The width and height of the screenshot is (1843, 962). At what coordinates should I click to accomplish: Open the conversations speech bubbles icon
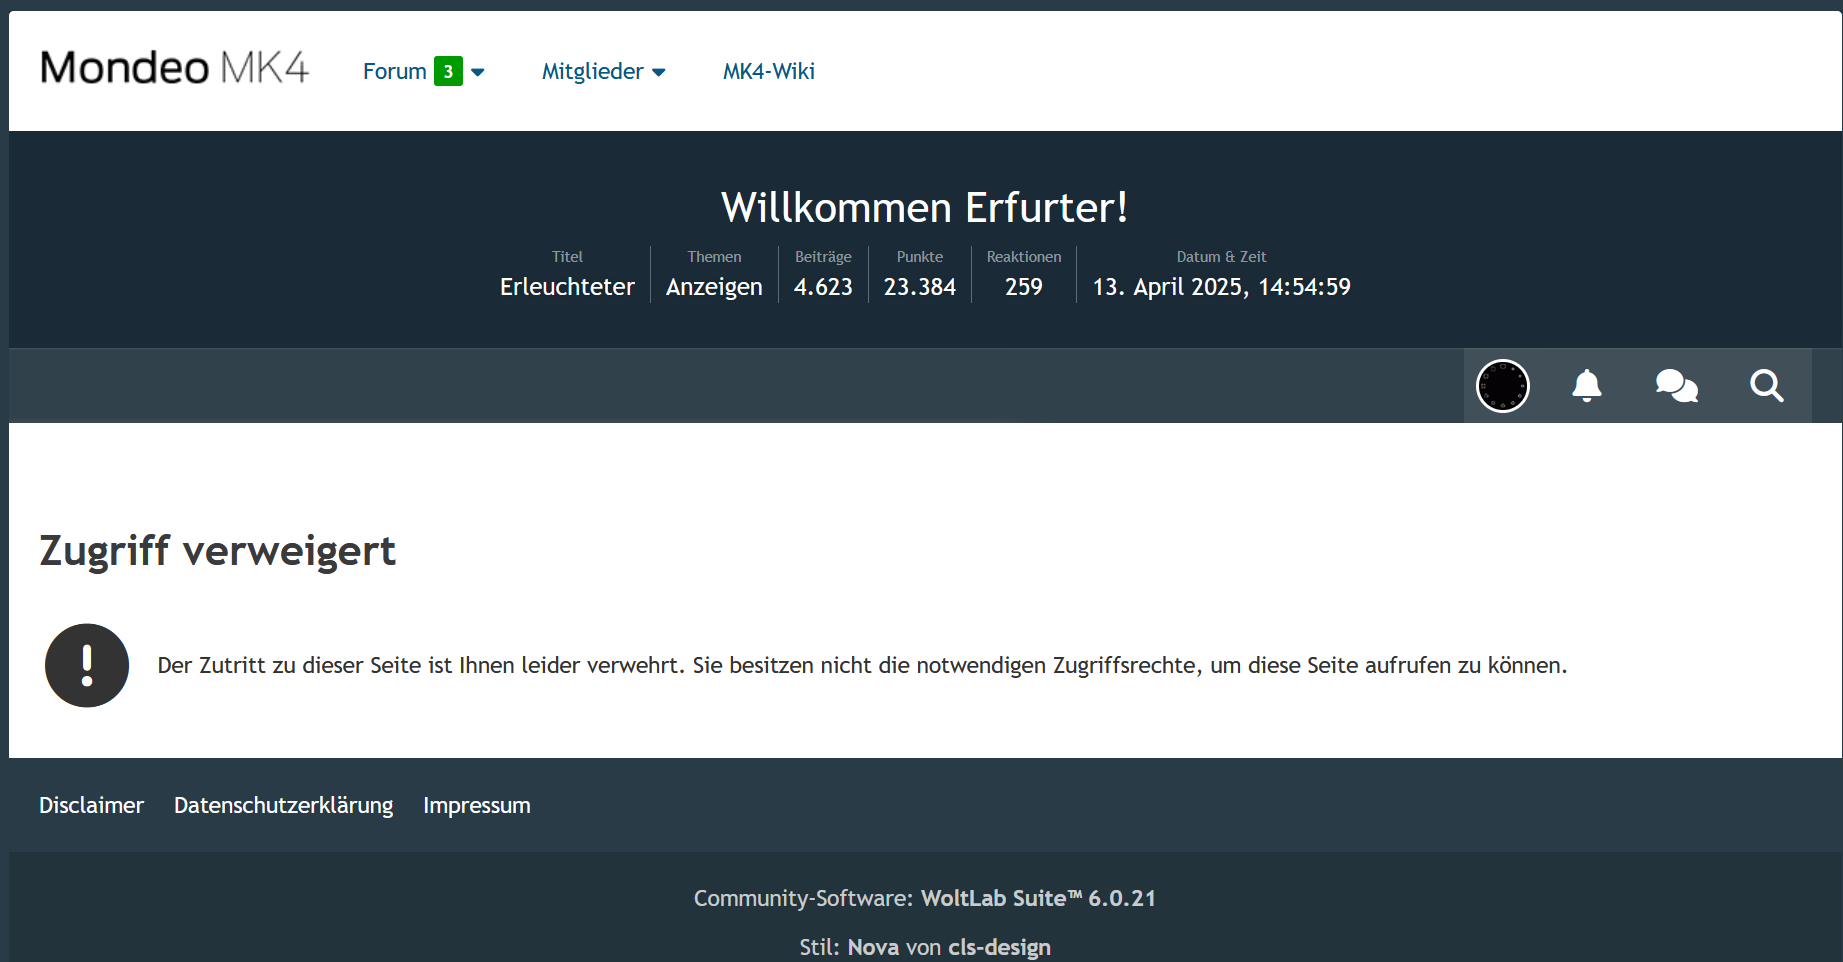pos(1676,386)
